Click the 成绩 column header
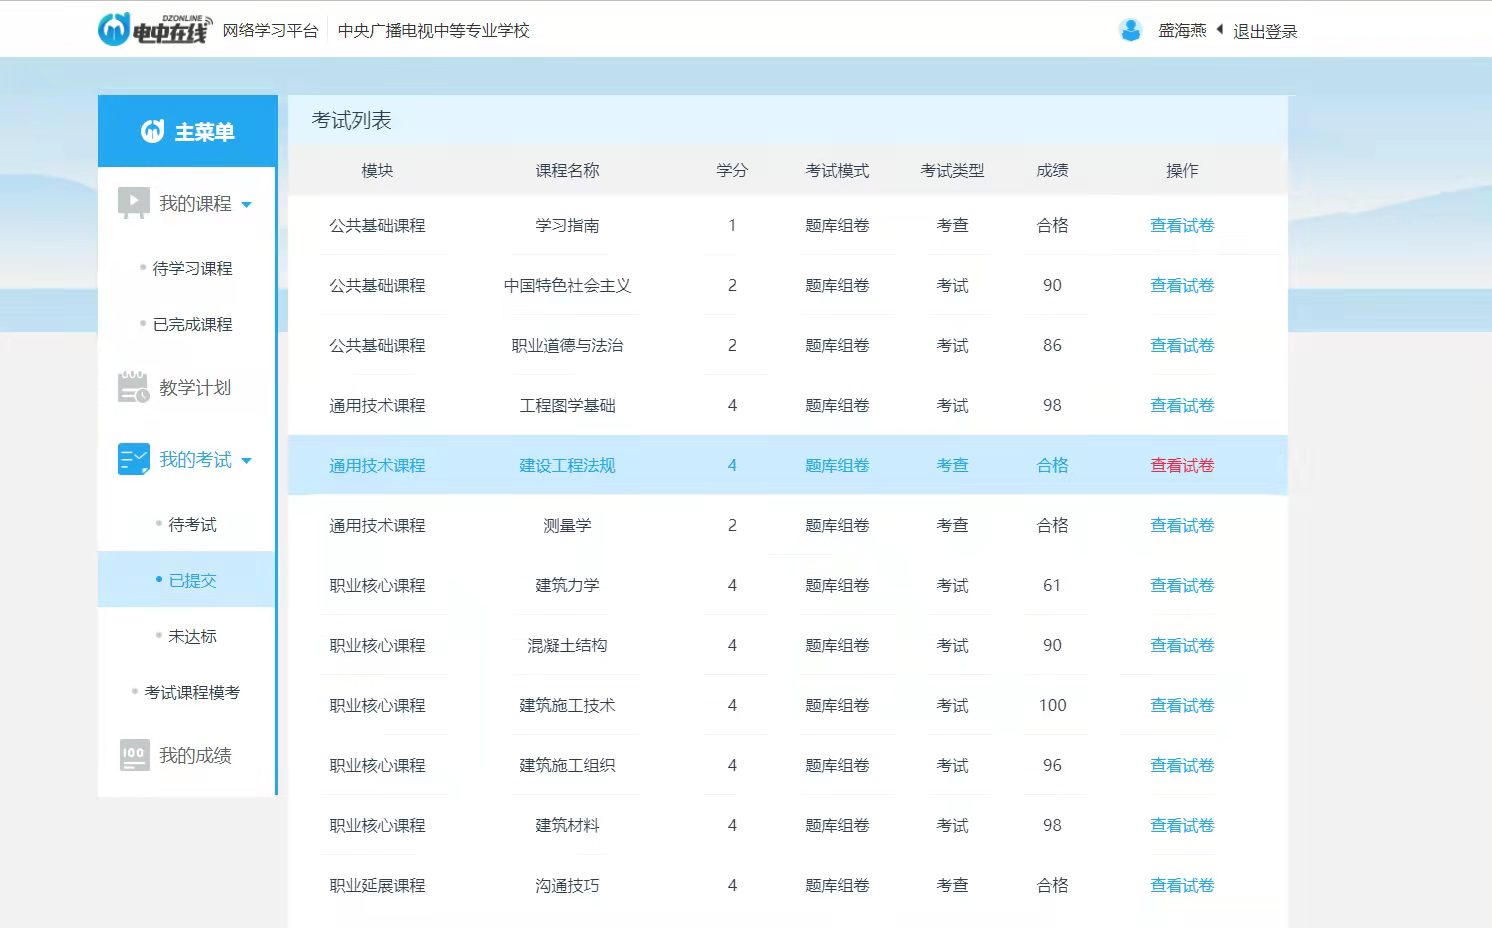 pyautogui.click(x=1052, y=170)
